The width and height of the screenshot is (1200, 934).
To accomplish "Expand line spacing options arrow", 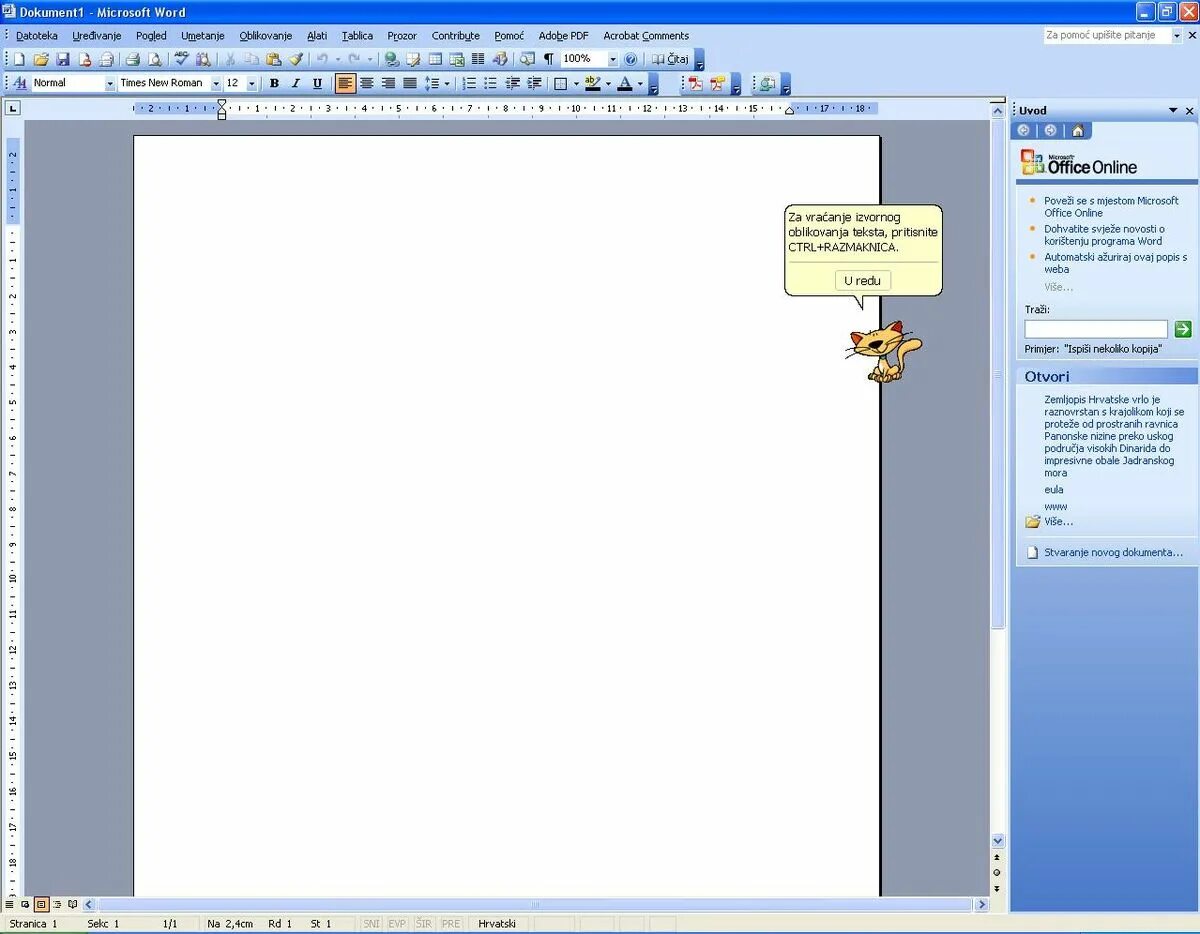I will pyautogui.click(x=447, y=83).
